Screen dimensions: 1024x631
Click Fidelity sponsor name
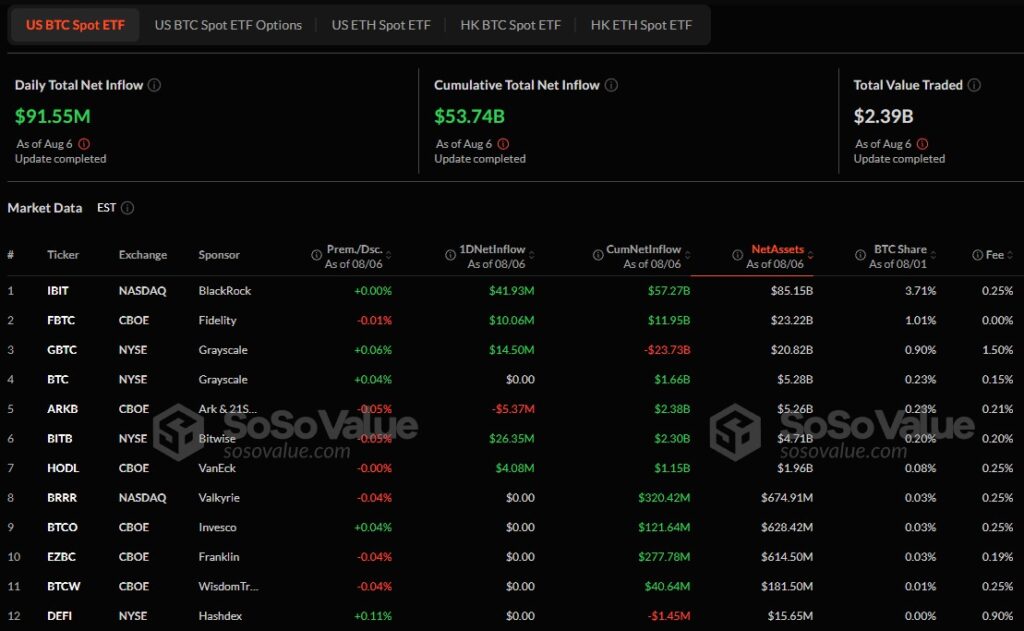(217, 320)
